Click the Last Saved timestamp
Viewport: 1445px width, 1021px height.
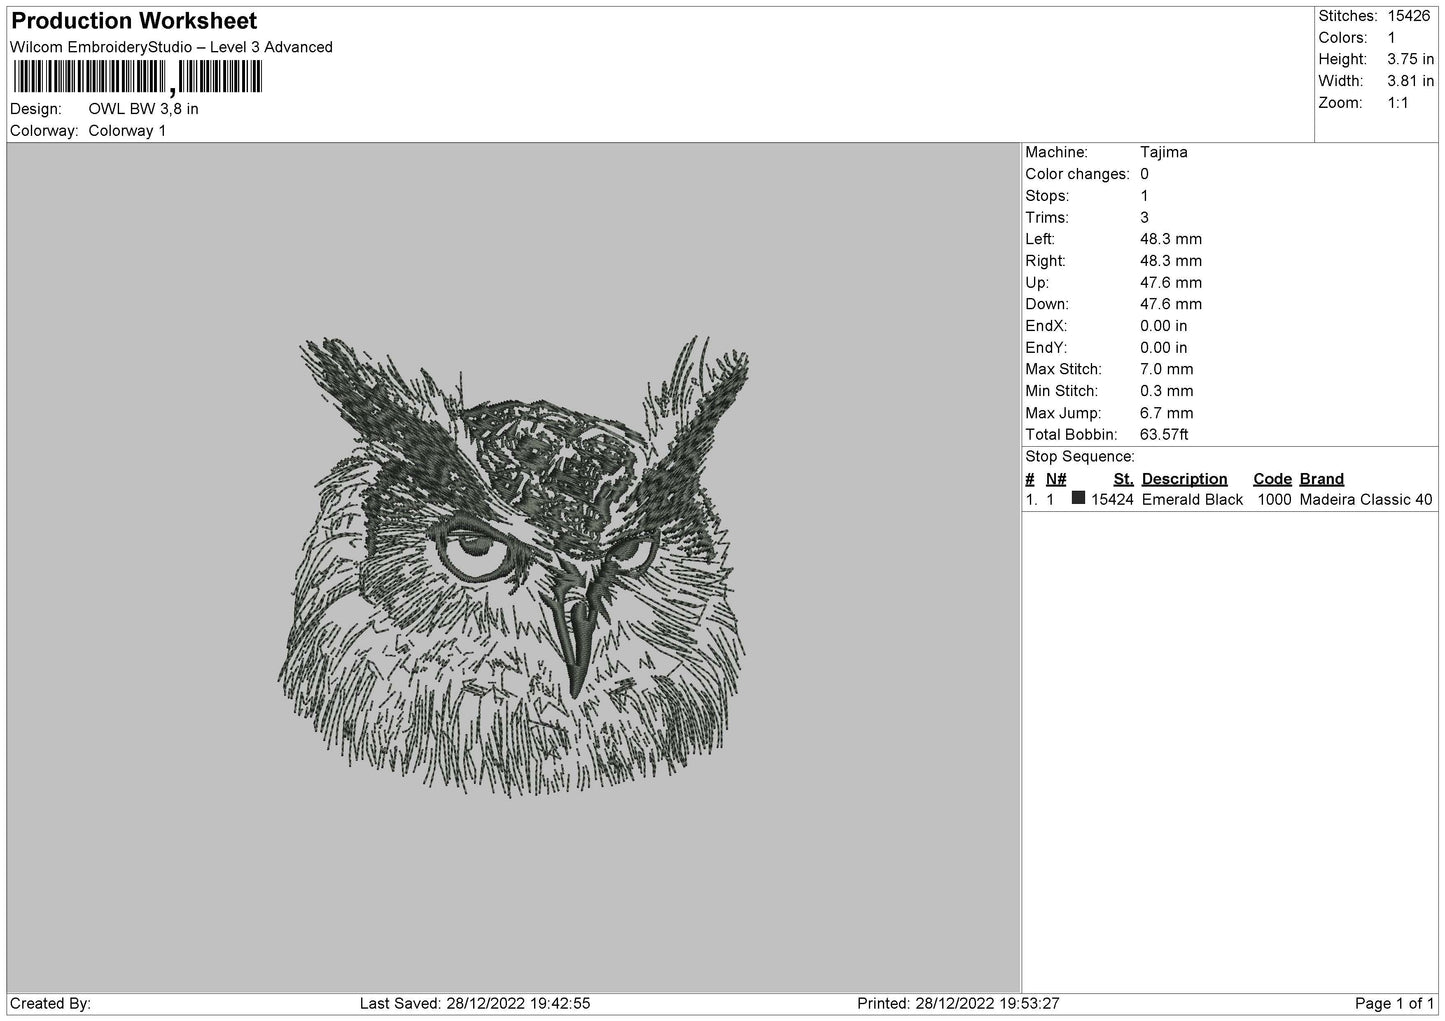coord(475,1004)
